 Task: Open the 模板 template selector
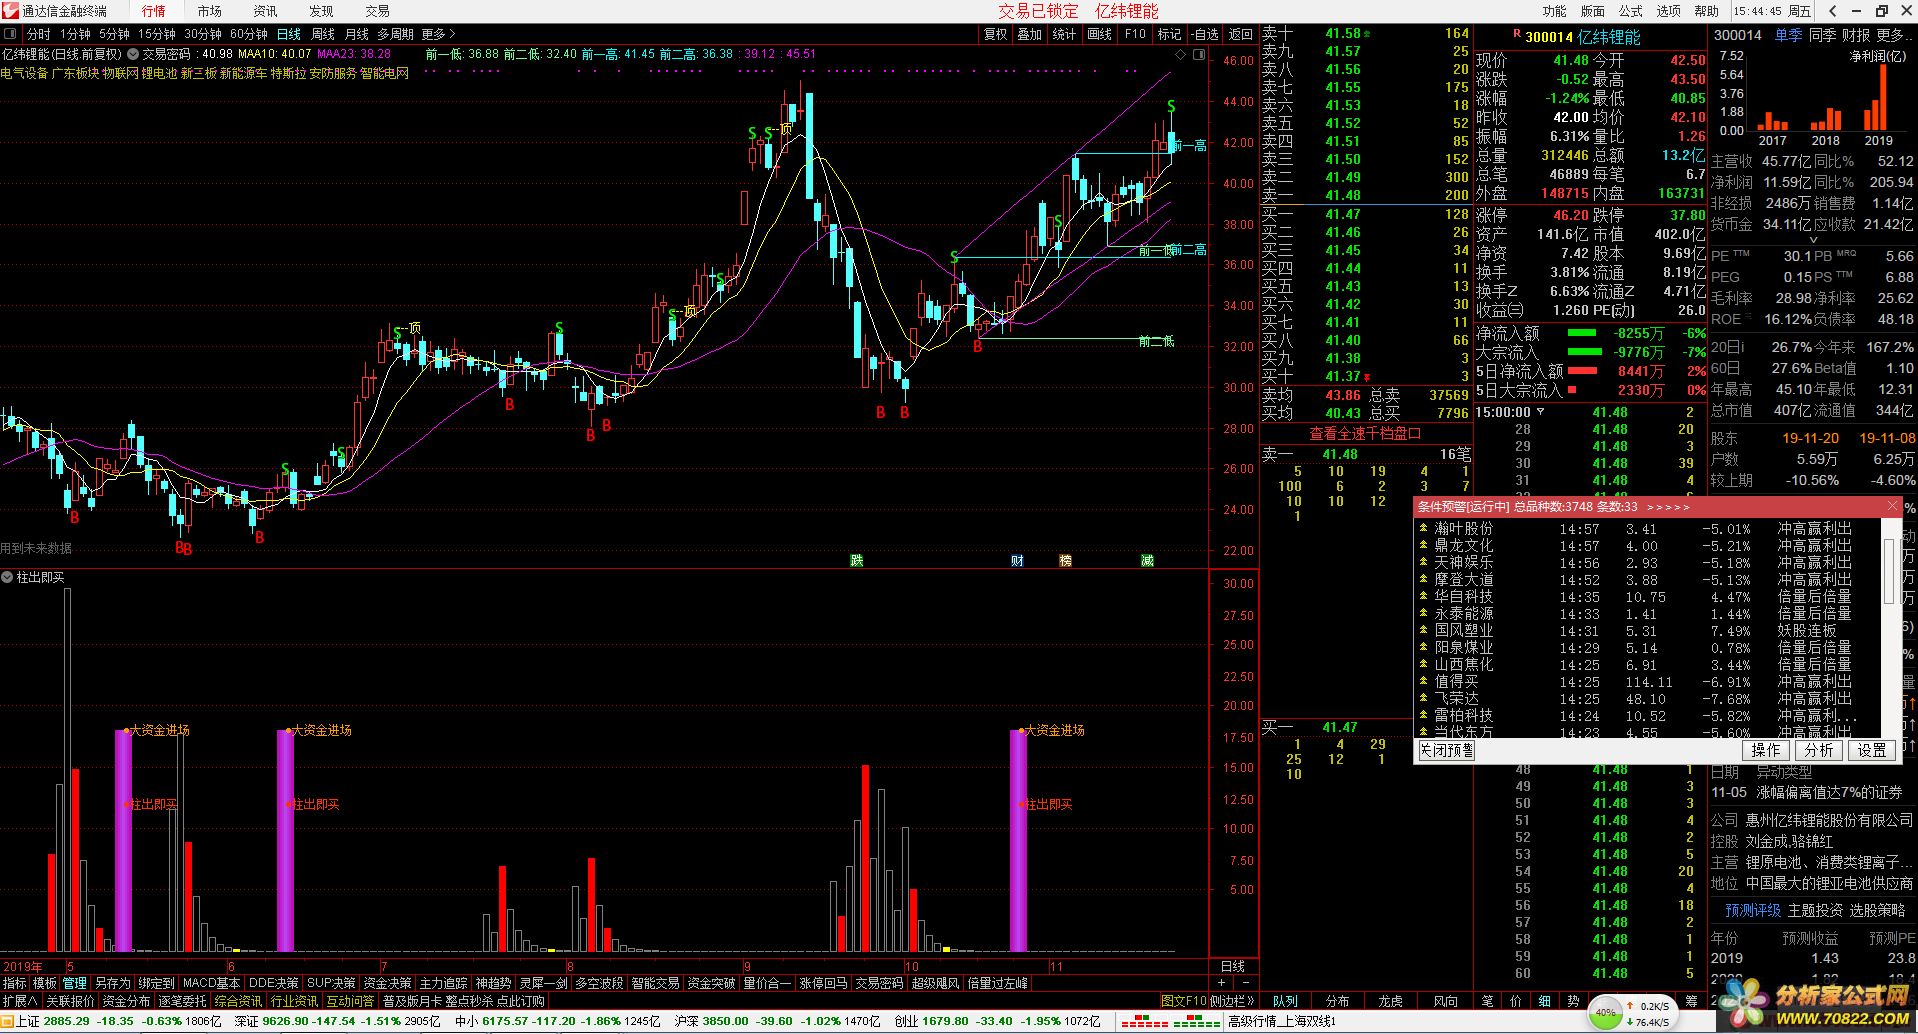pos(45,983)
